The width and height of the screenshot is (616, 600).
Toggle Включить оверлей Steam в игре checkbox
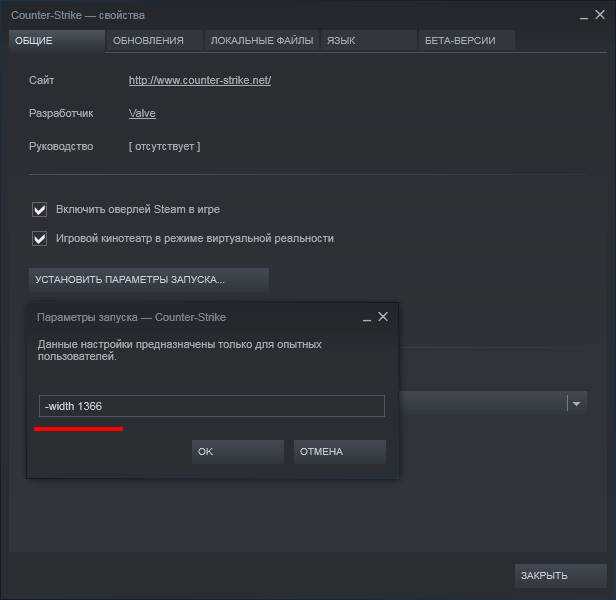39,209
